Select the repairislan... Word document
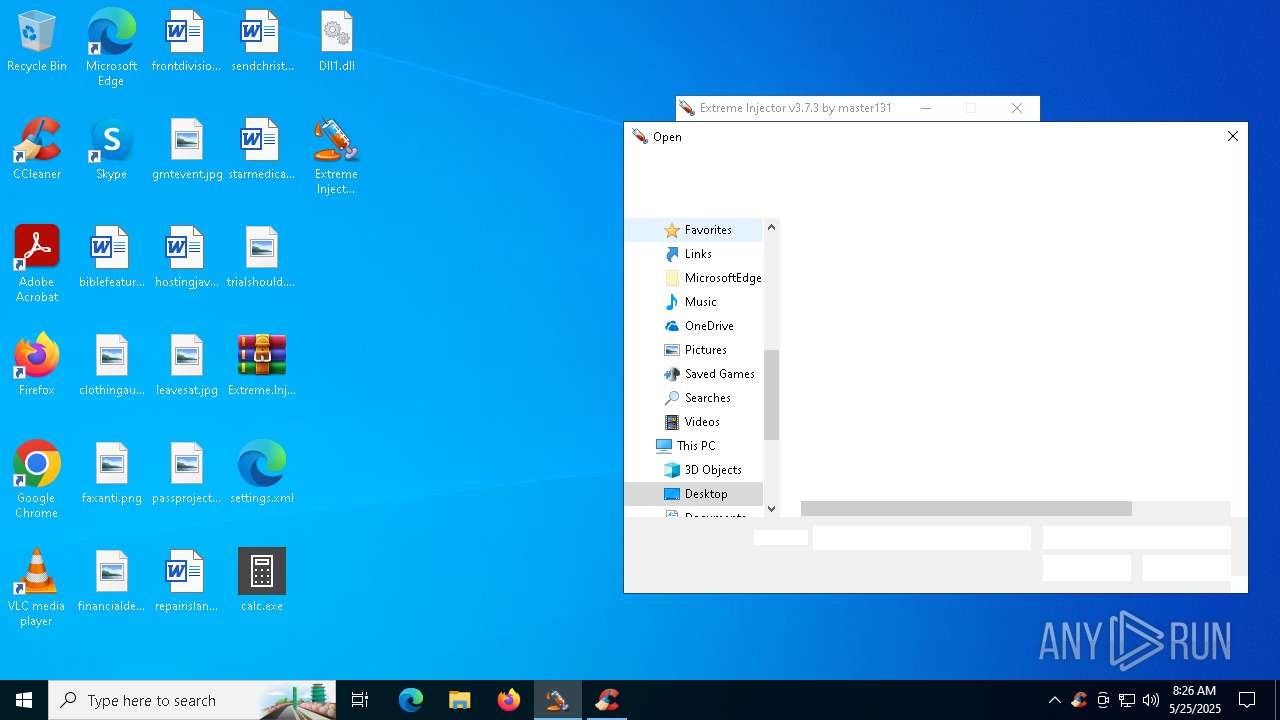 187,582
